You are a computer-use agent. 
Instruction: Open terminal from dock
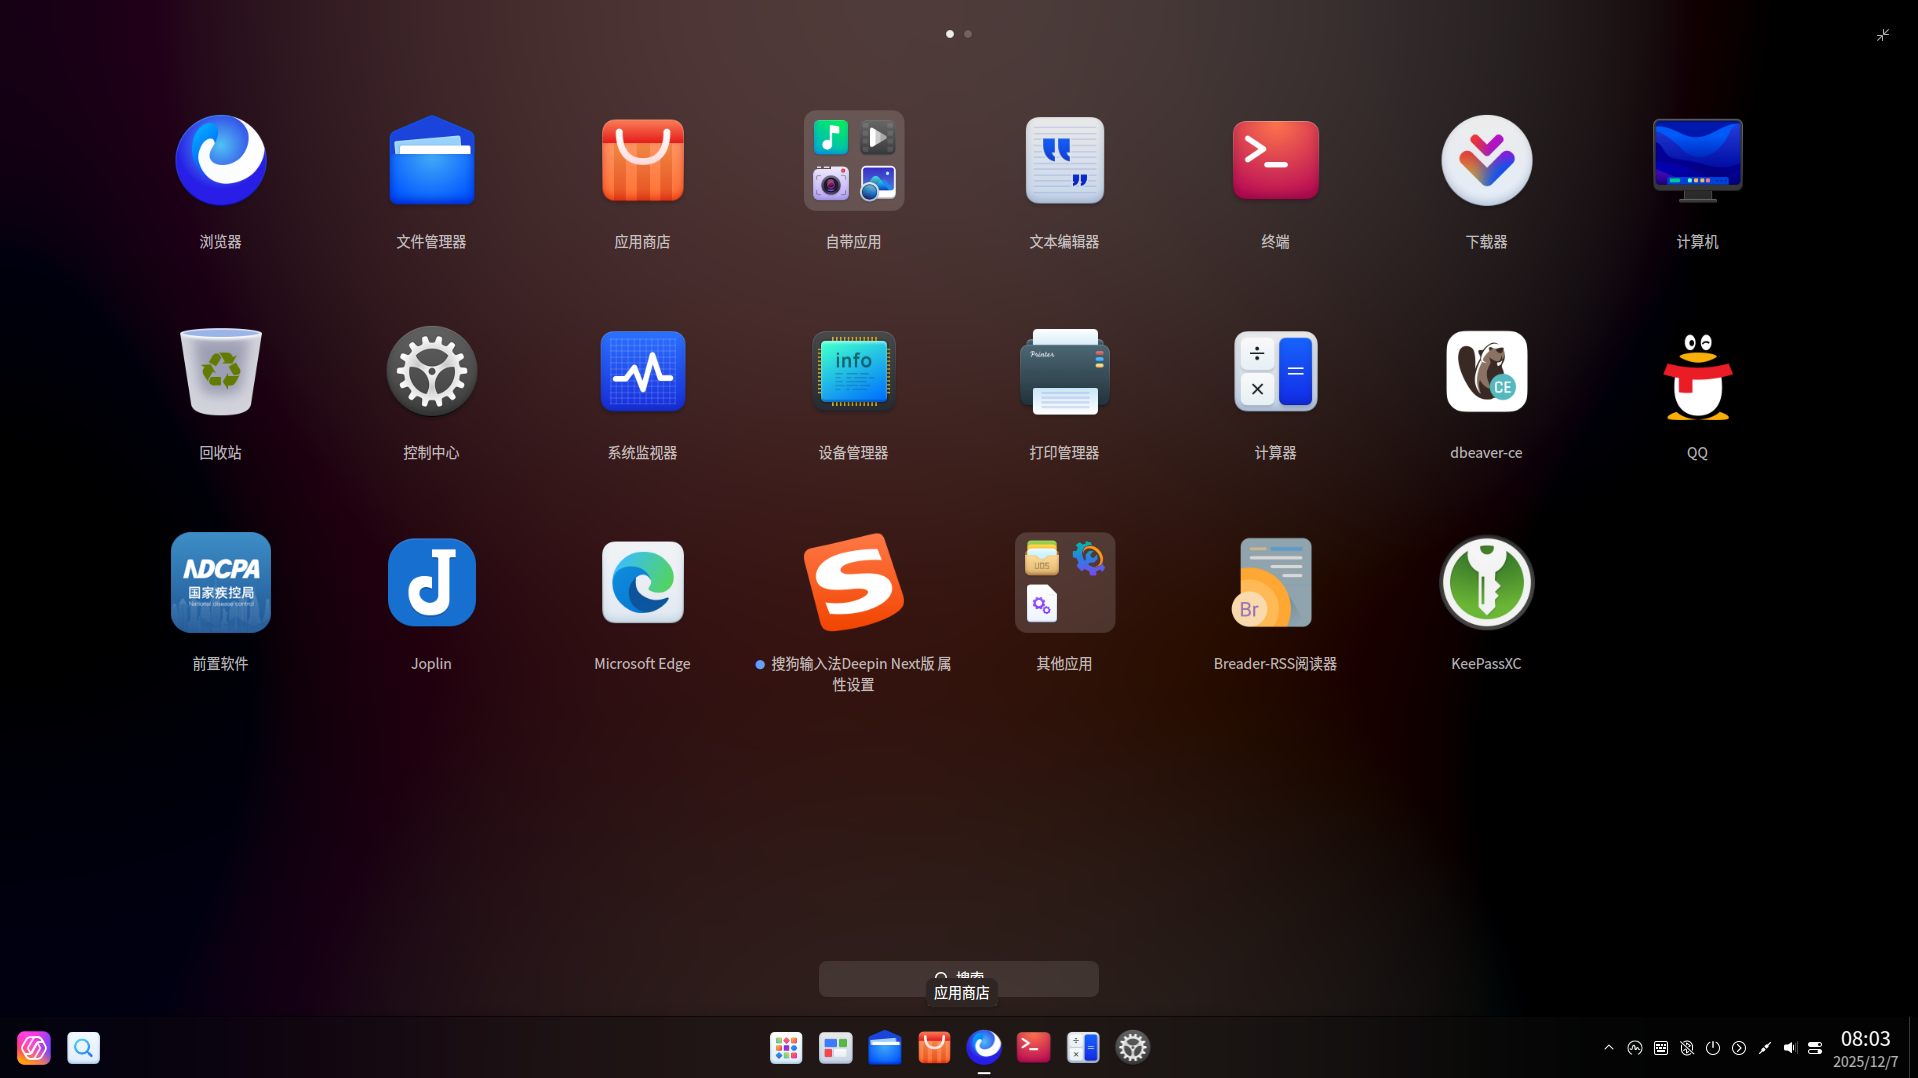click(1033, 1047)
